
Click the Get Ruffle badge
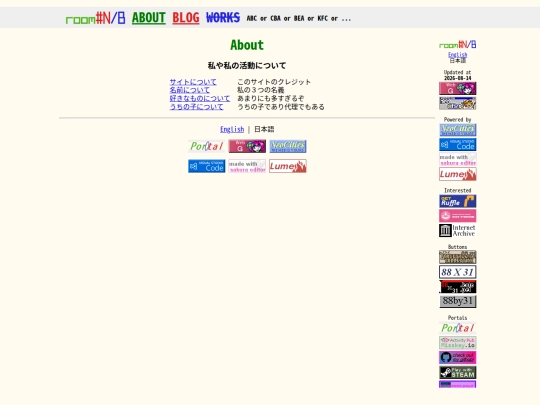point(458,201)
